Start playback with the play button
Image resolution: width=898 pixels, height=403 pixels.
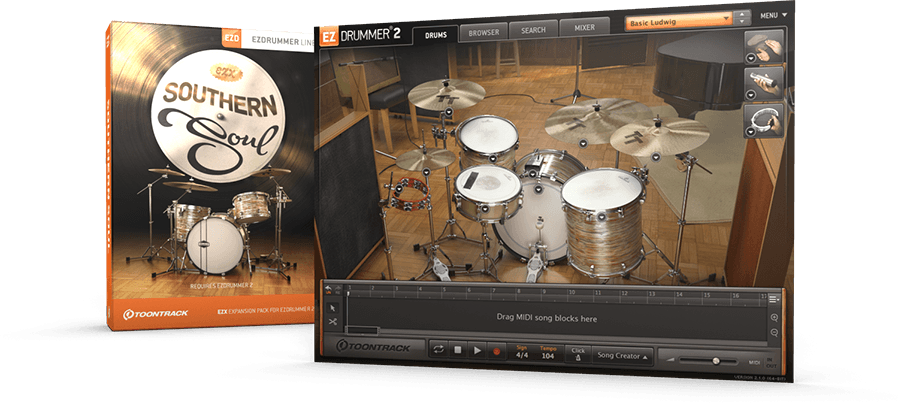pyautogui.click(x=476, y=351)
